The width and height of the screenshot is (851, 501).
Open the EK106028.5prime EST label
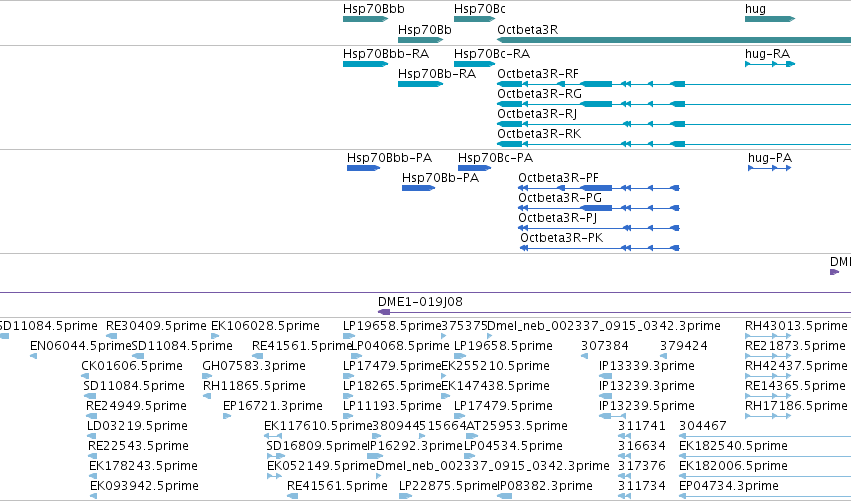tap(265, 326)
